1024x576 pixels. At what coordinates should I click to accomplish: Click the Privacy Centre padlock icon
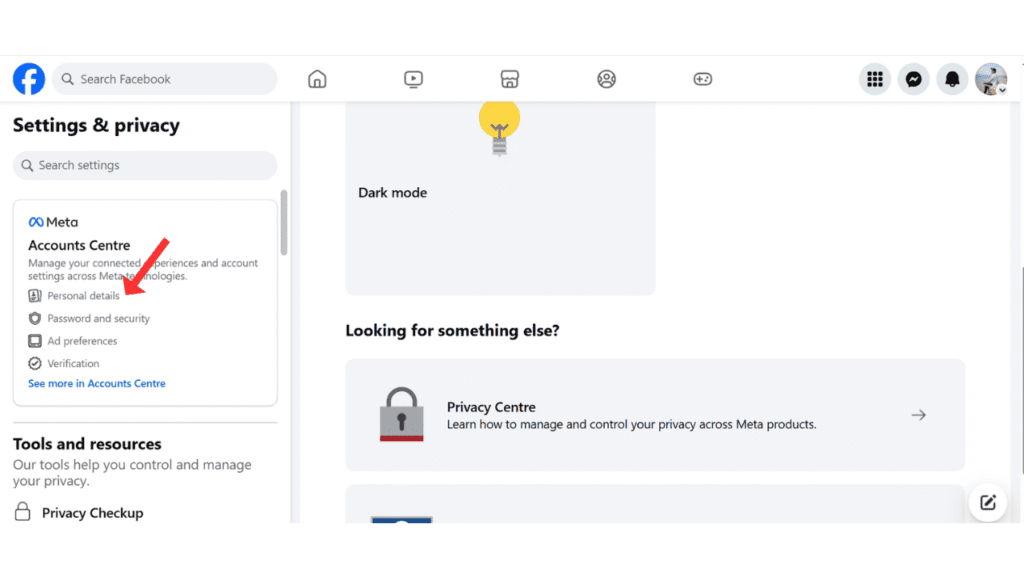pos(401,414)
